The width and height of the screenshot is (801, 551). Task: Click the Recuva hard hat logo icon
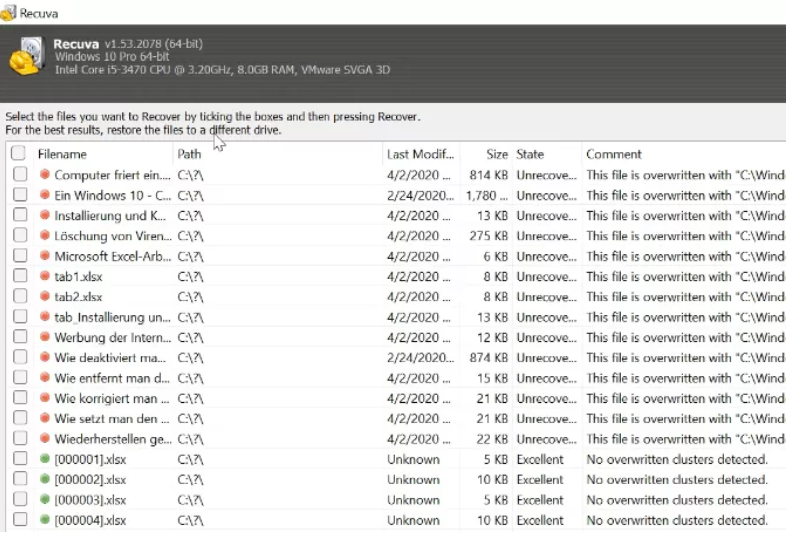[x=27, y=56]
